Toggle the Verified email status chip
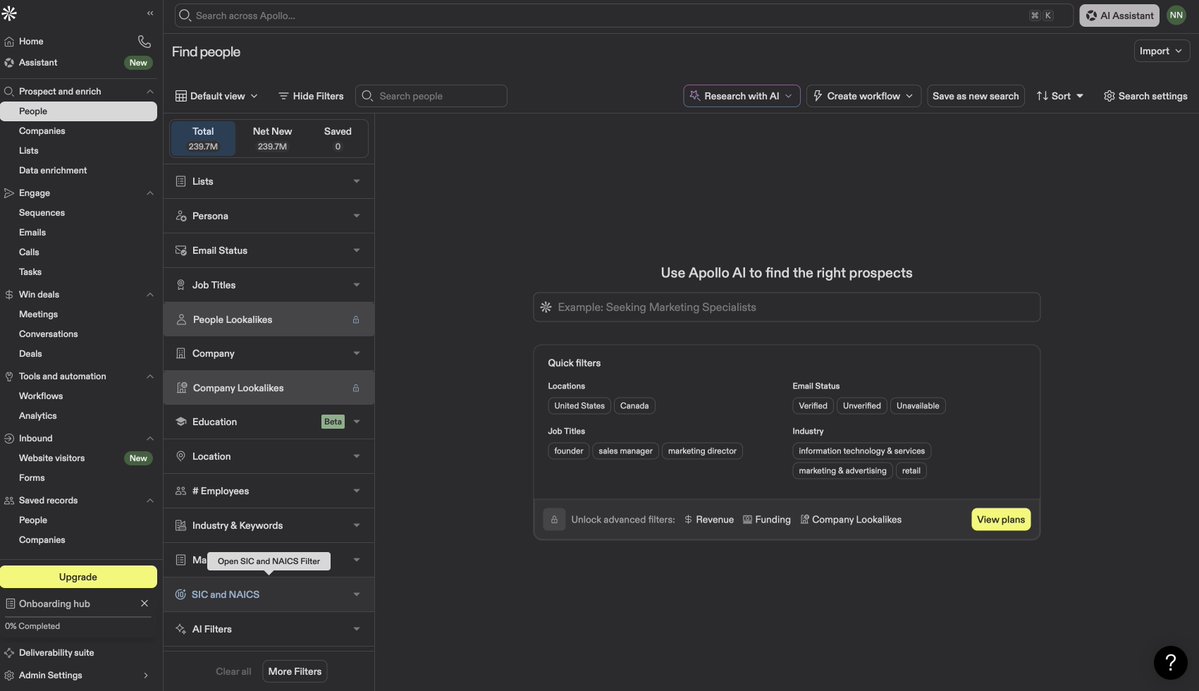Screen dimensions: 1199x691 pyautogui.click(x=813, y=406)
